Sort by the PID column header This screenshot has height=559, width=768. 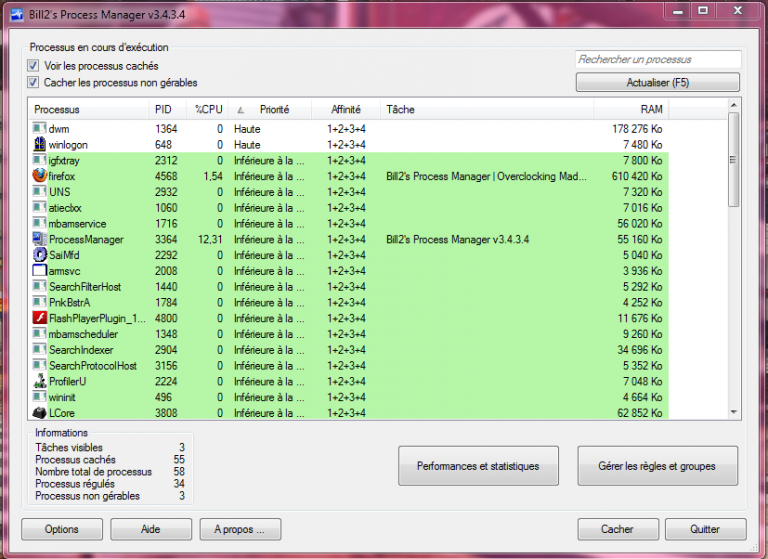pos(168,109)
